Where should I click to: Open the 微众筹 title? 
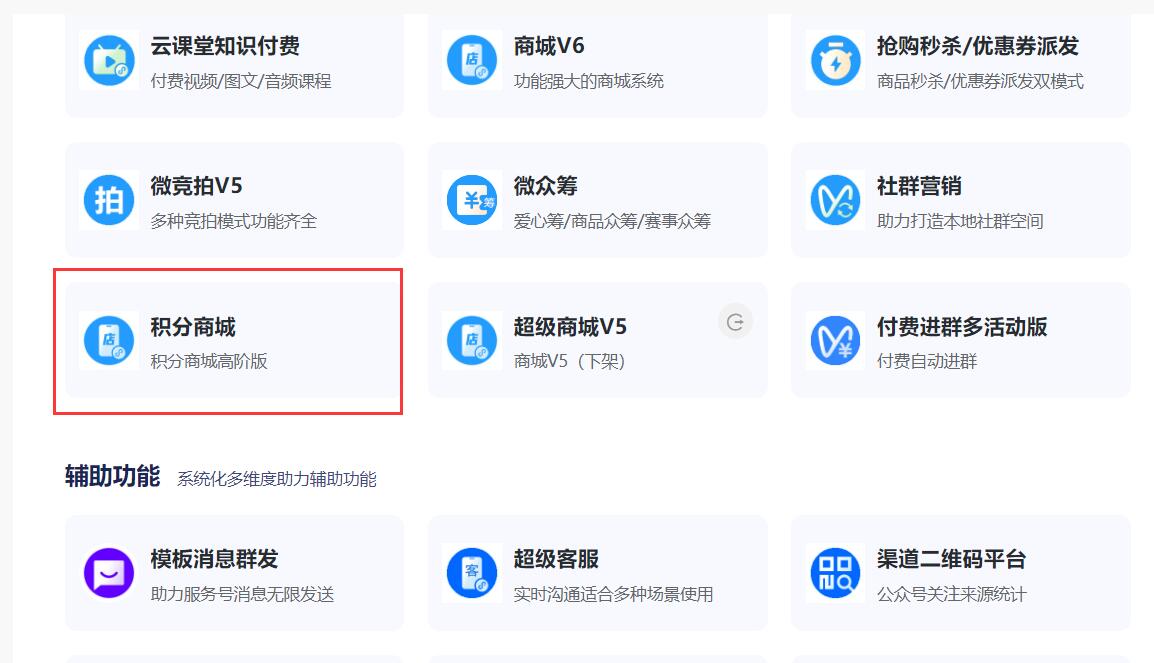[x=545, y=186]
